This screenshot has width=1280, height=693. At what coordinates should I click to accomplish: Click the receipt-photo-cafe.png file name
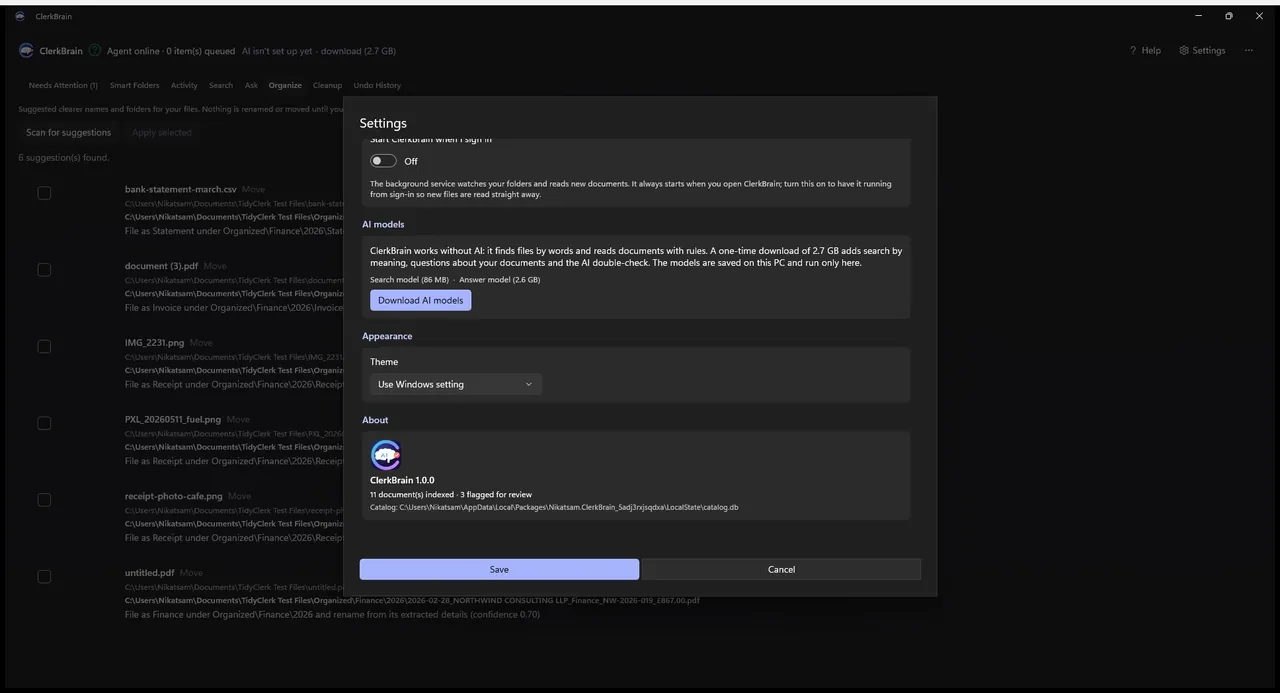pyautogui.click(x=174, y=496)
